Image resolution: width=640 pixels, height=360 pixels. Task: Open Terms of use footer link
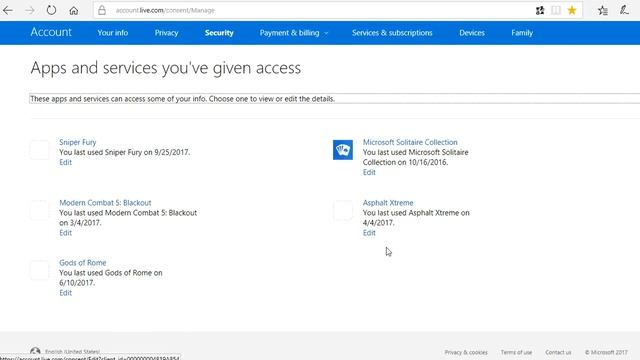click(x=516, y=352)
